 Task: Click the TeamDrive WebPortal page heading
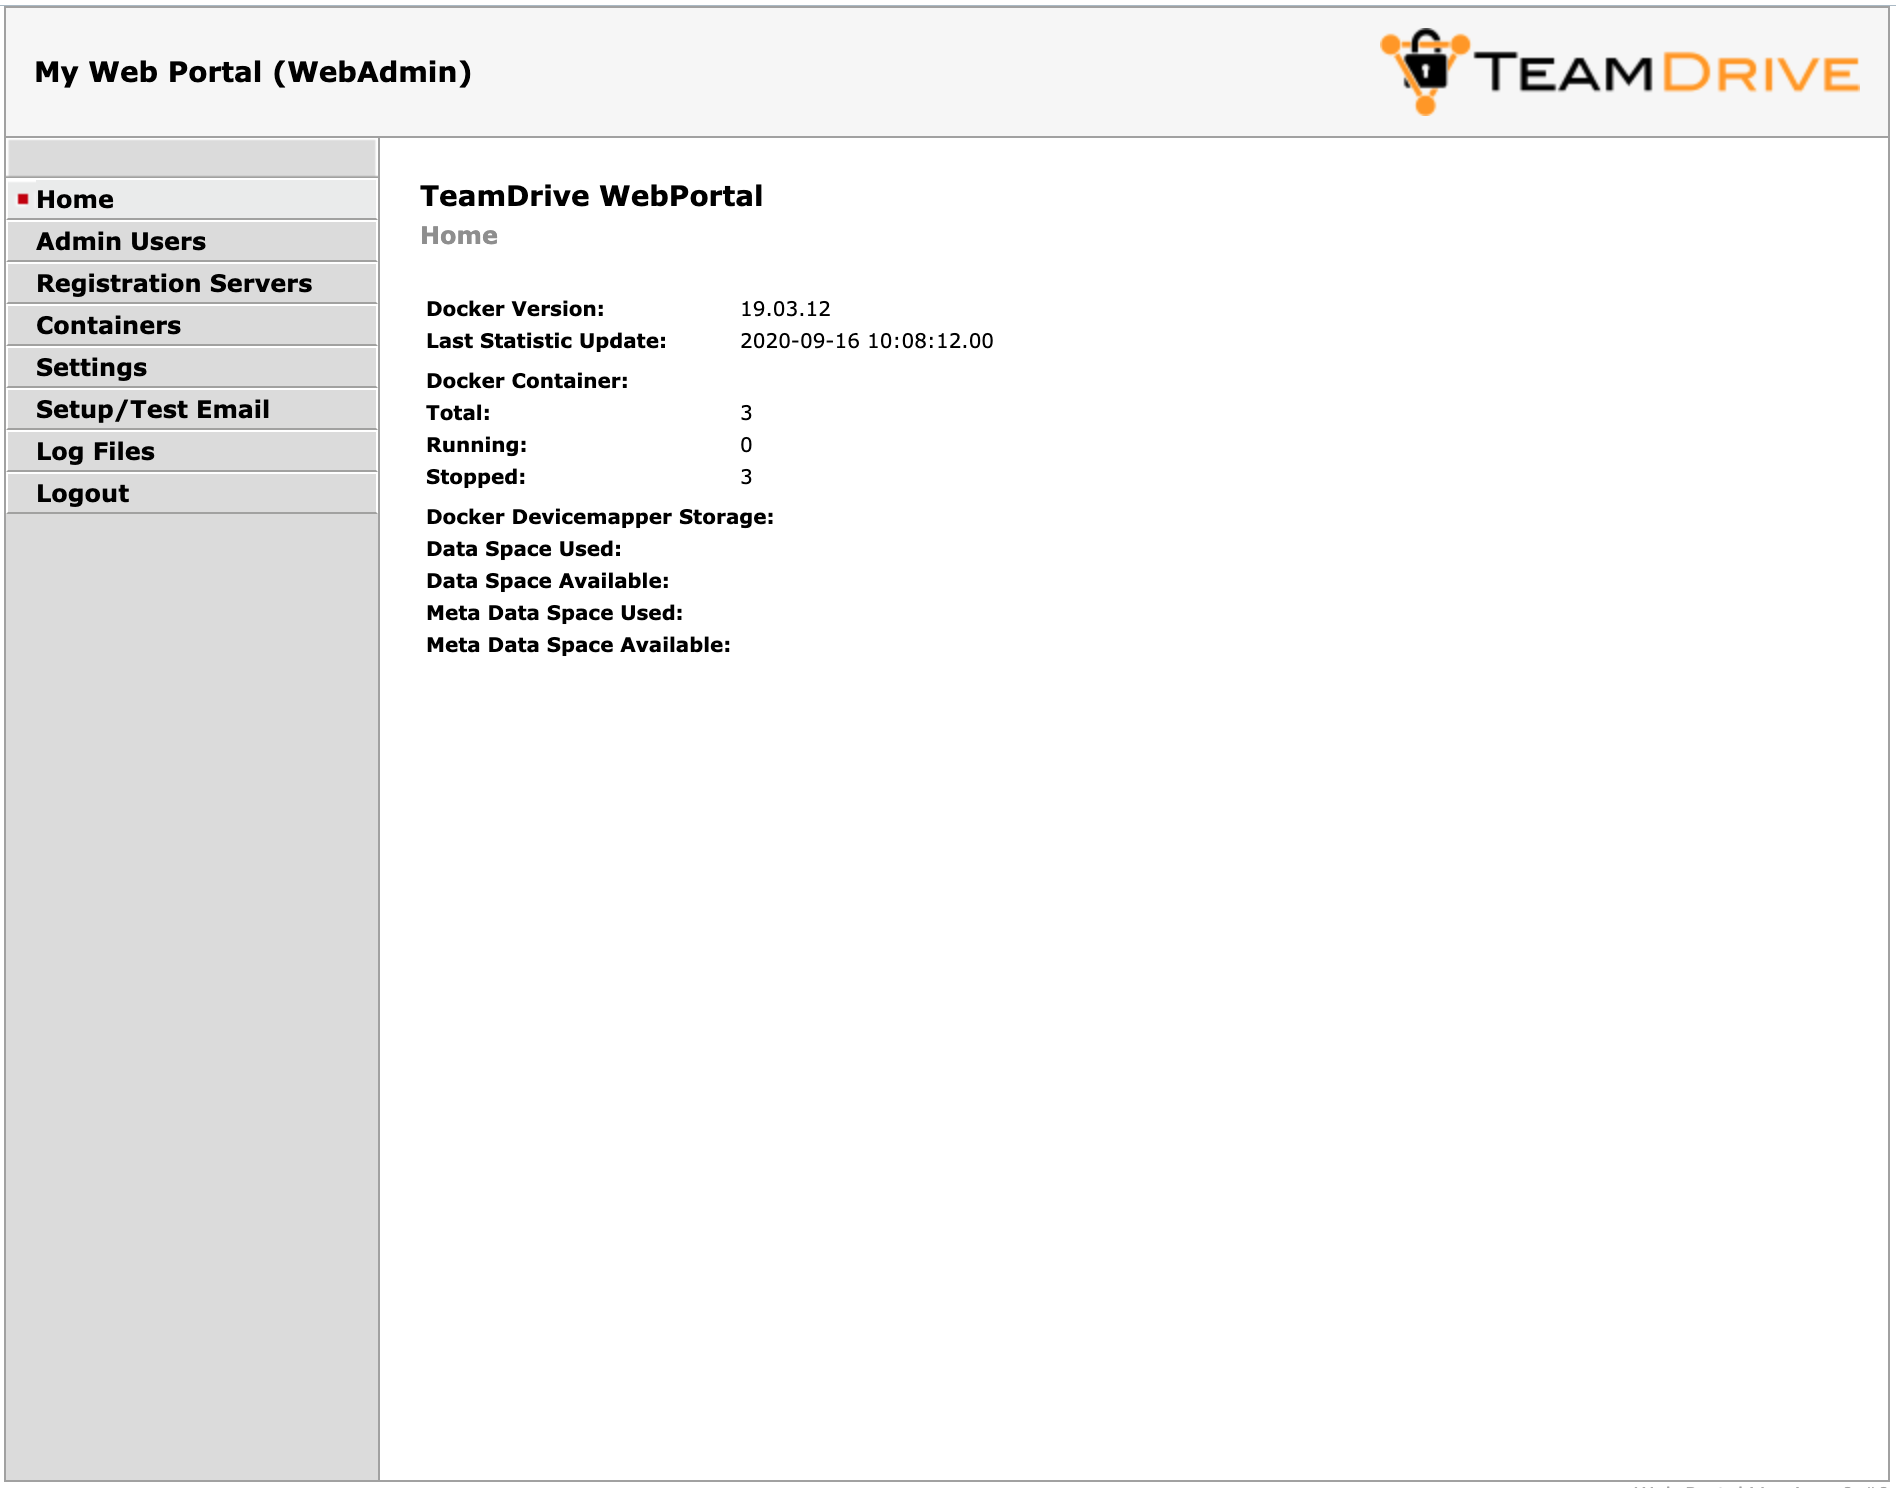point(591,196)
